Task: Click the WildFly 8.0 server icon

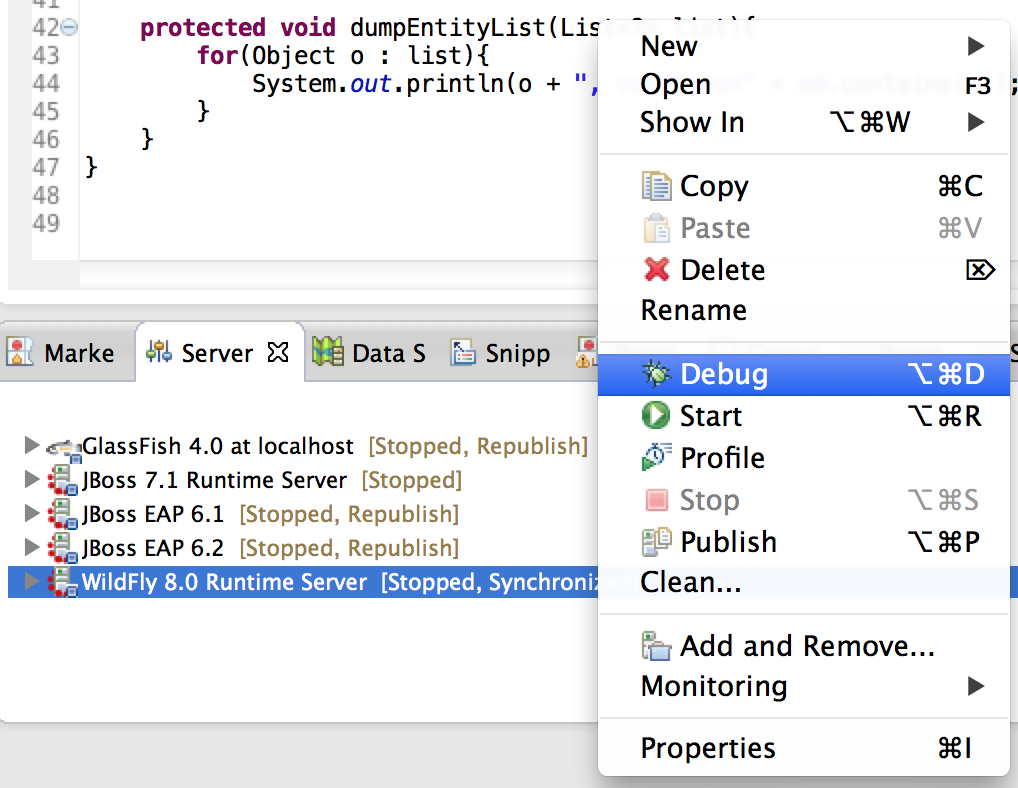Action: (63, 582)
